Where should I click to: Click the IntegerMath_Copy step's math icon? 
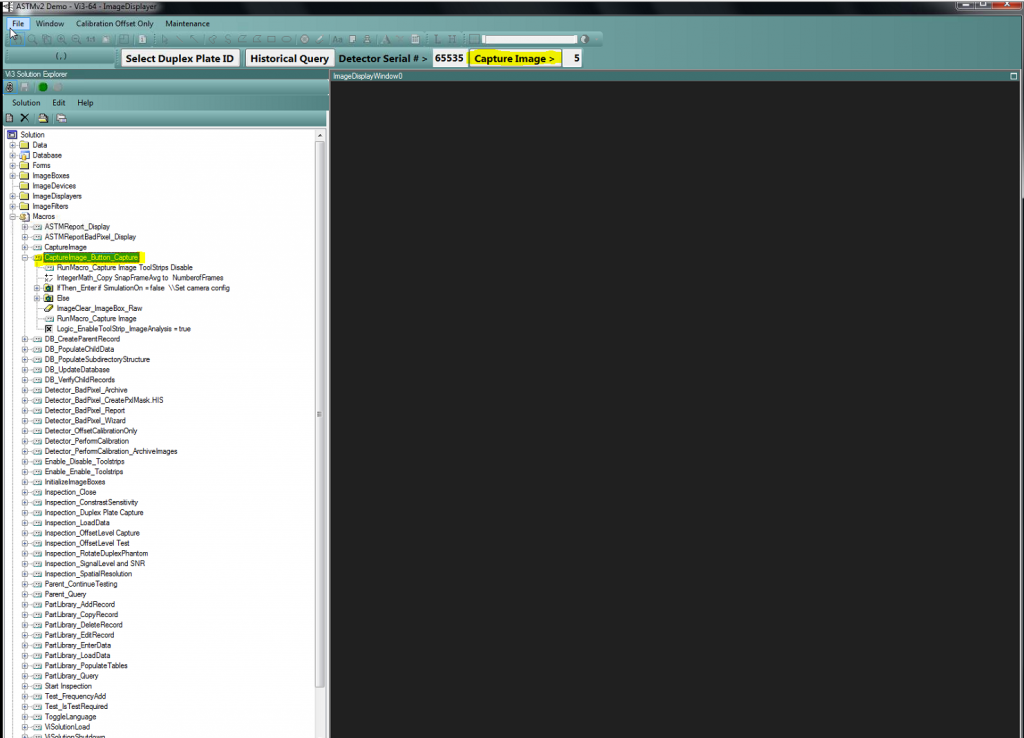[x=48, y=278]
